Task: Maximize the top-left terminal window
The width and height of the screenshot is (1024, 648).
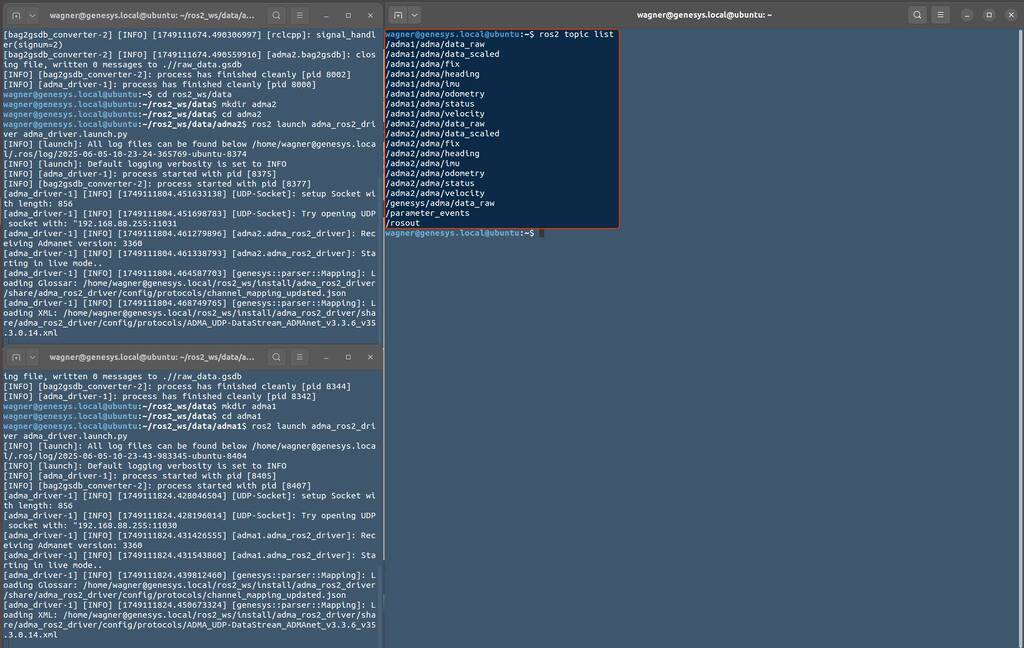Action: click(x=348, y=15)
